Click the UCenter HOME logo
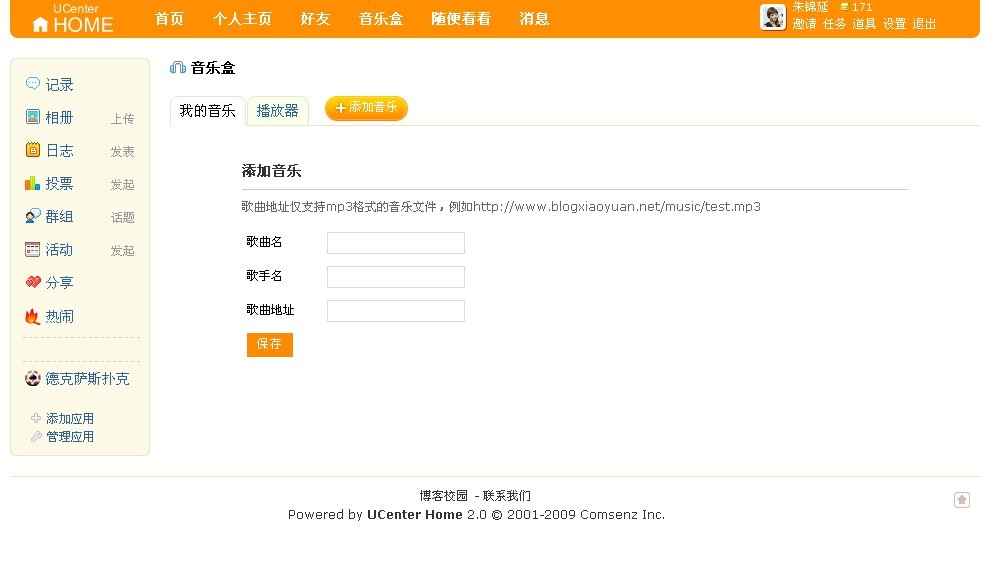 [73, 18]
